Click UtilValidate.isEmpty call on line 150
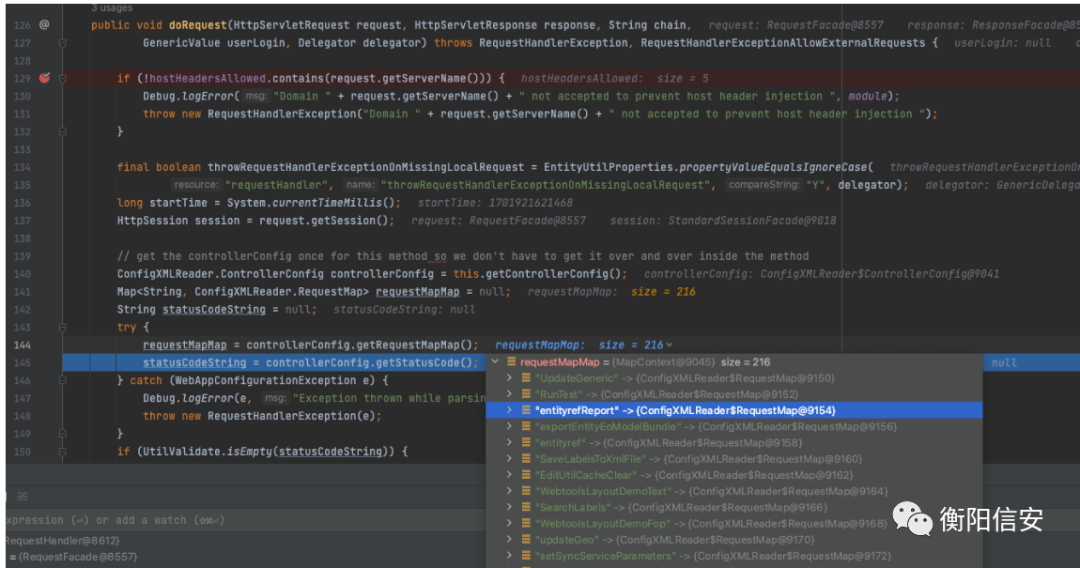This screenshot has width=1080, height=568. click(207, 452)
